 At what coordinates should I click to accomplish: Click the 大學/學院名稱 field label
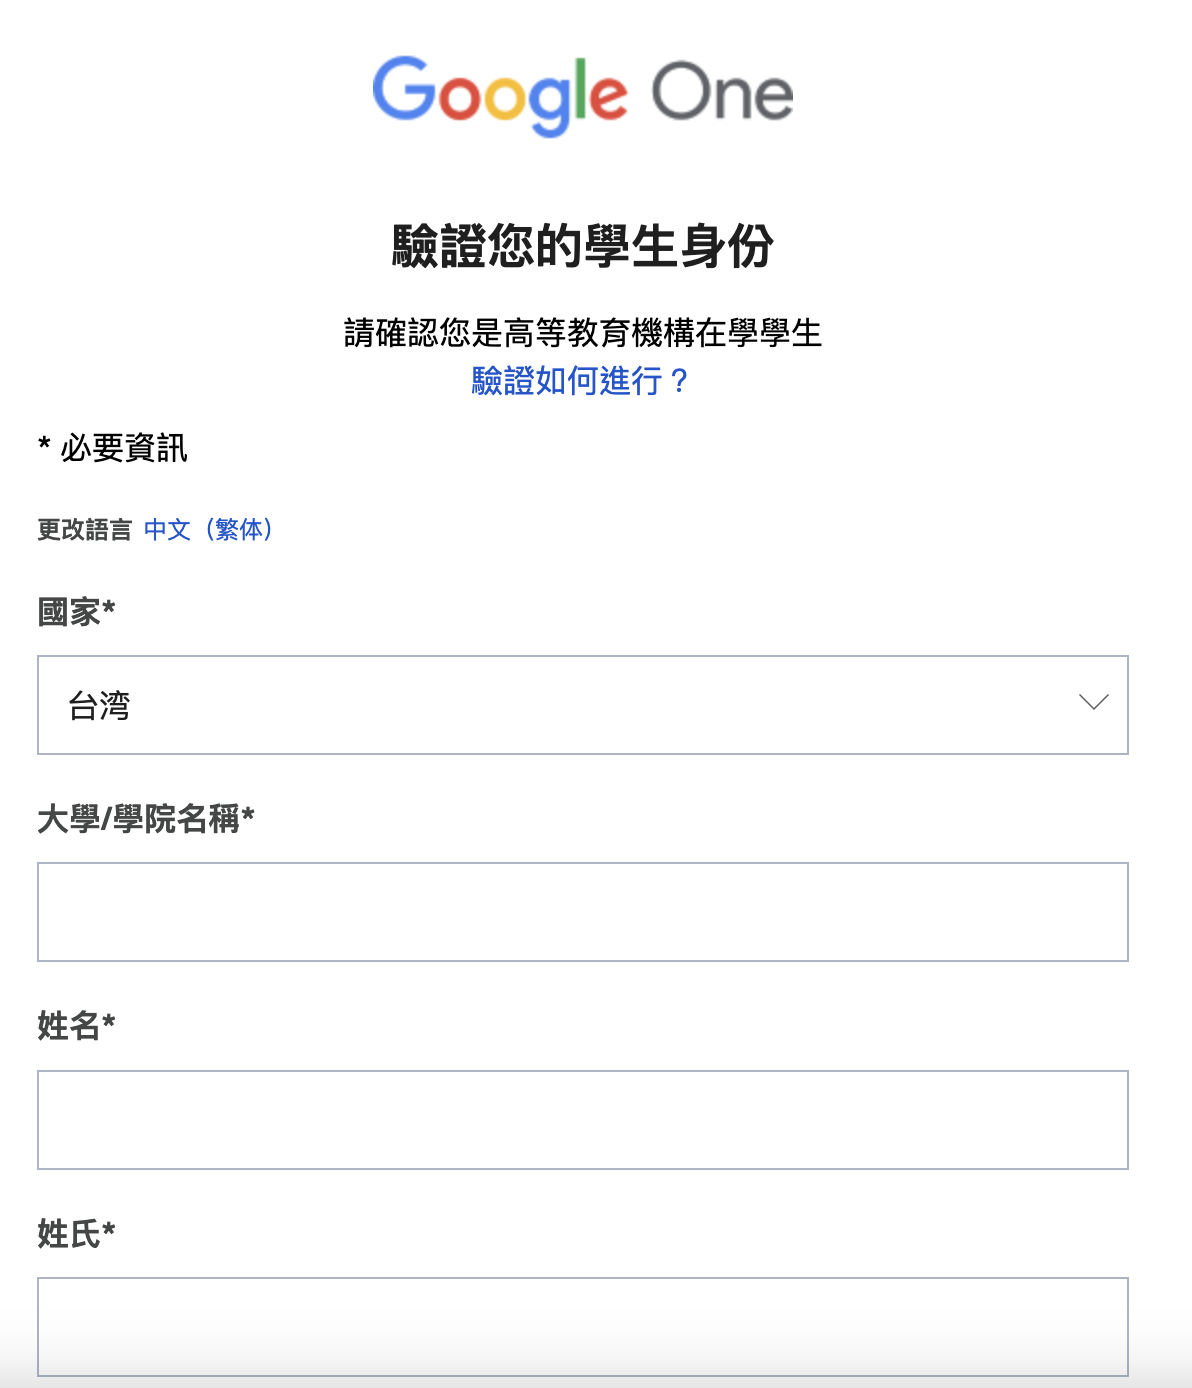[139, 819]
